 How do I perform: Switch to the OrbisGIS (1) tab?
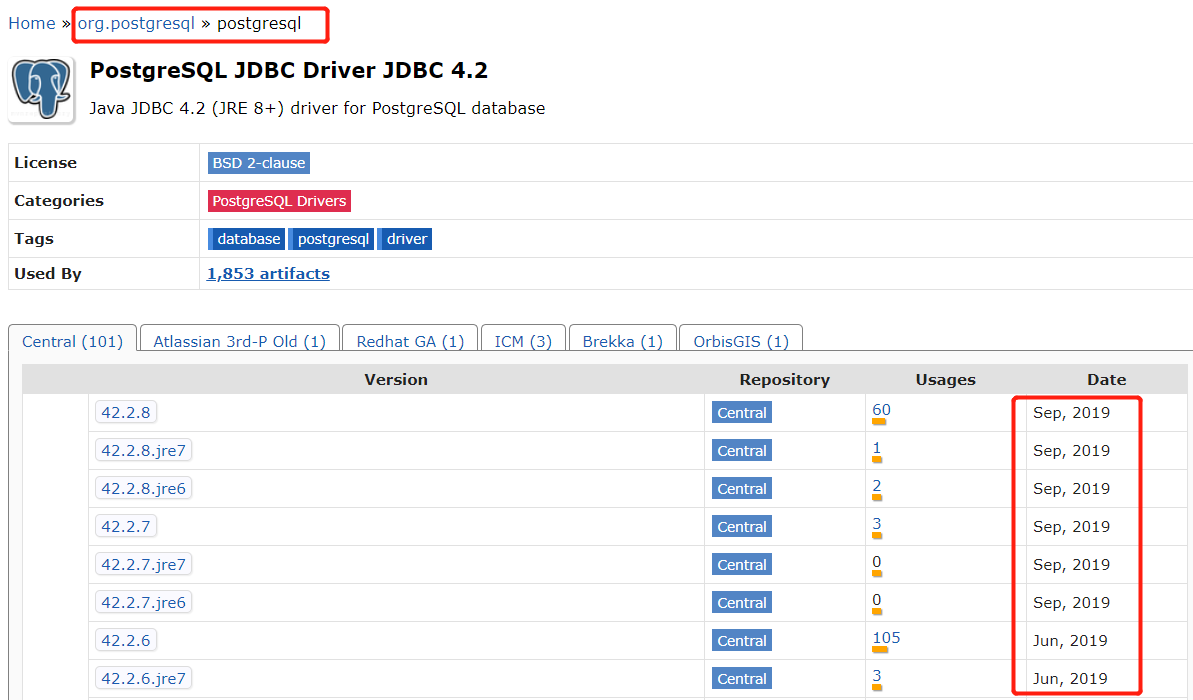click(741, 341)
